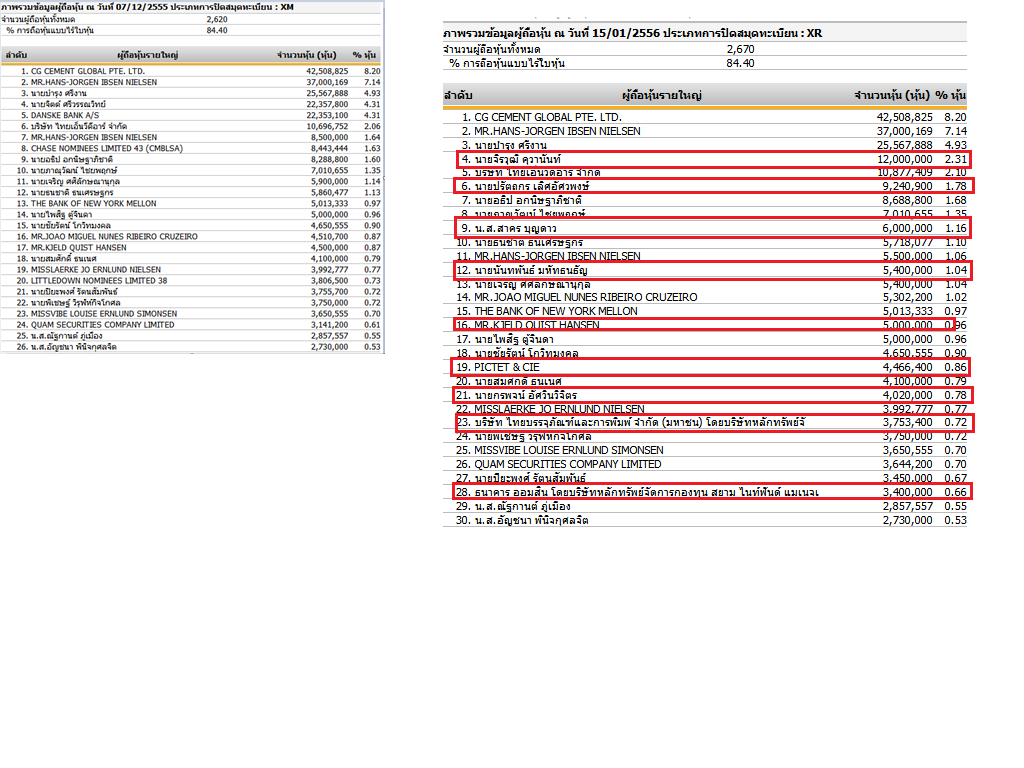Click THE BANK OF NEW YORK MELLON in XR table
1024x768 pixels.
coord(555,312)
